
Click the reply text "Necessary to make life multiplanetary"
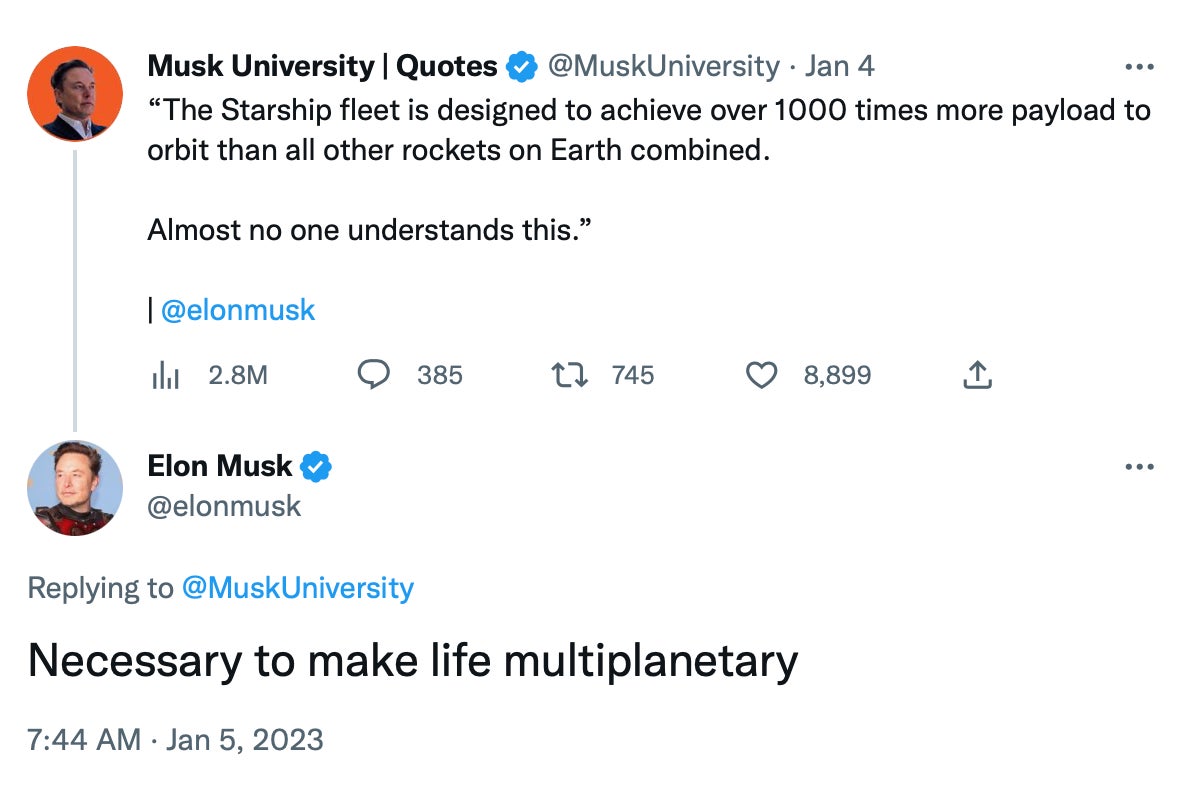412,661
